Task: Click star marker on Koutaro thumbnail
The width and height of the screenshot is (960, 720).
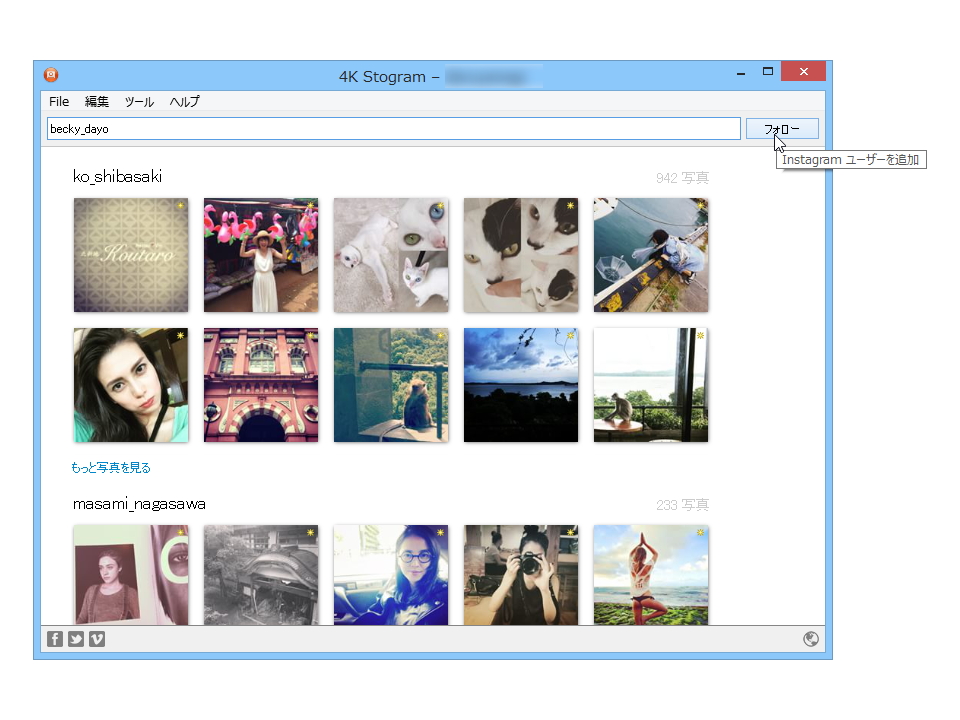Action: pos(181,206)
